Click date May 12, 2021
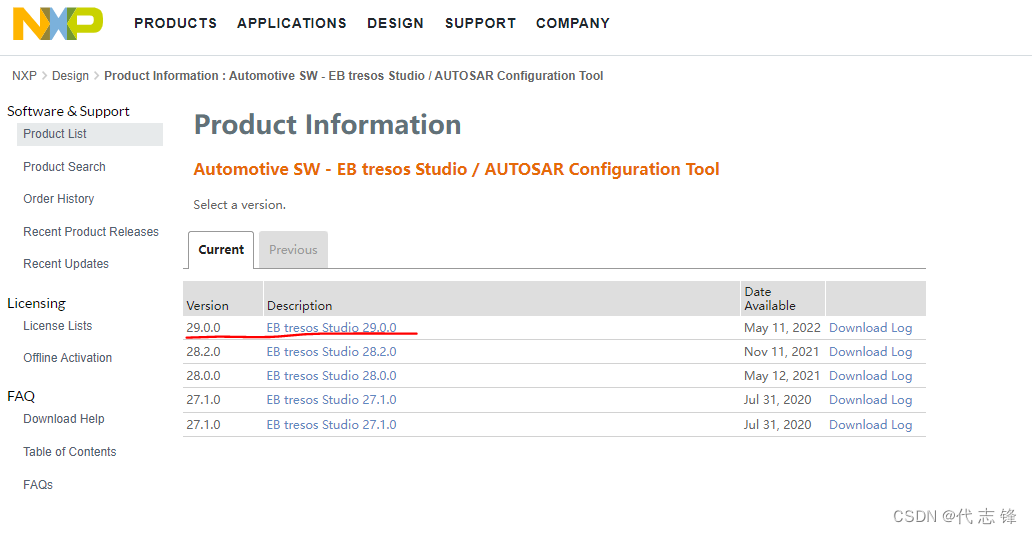Screen dimensions: 1032x534 coord(783,376)
